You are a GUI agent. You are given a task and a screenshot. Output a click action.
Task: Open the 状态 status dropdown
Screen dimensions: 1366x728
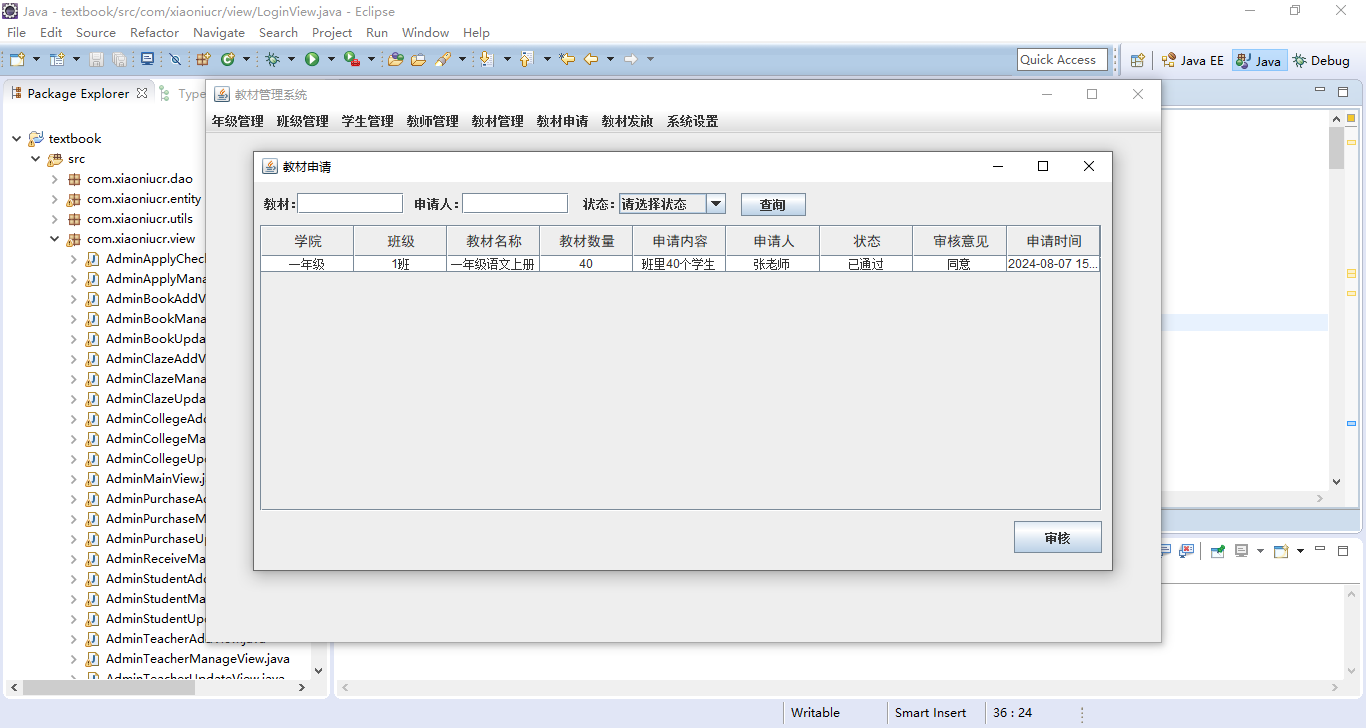(x=715, y=204)
